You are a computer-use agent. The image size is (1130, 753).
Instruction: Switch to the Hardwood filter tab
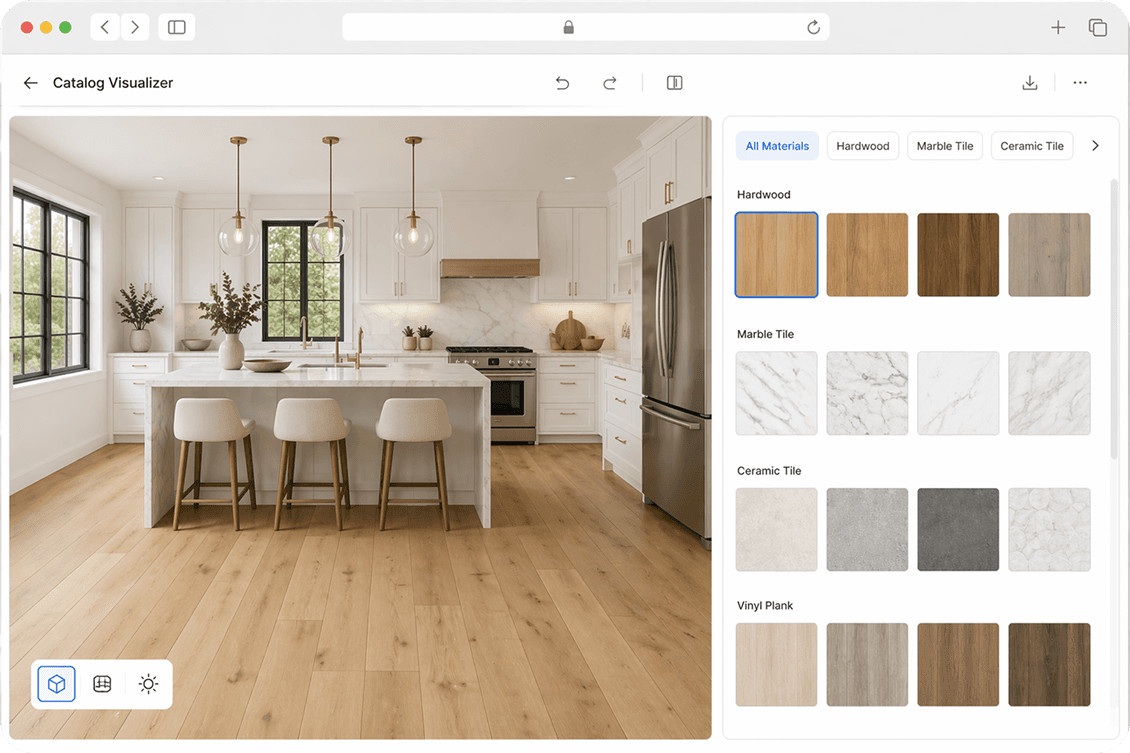[x=862, y=145]
